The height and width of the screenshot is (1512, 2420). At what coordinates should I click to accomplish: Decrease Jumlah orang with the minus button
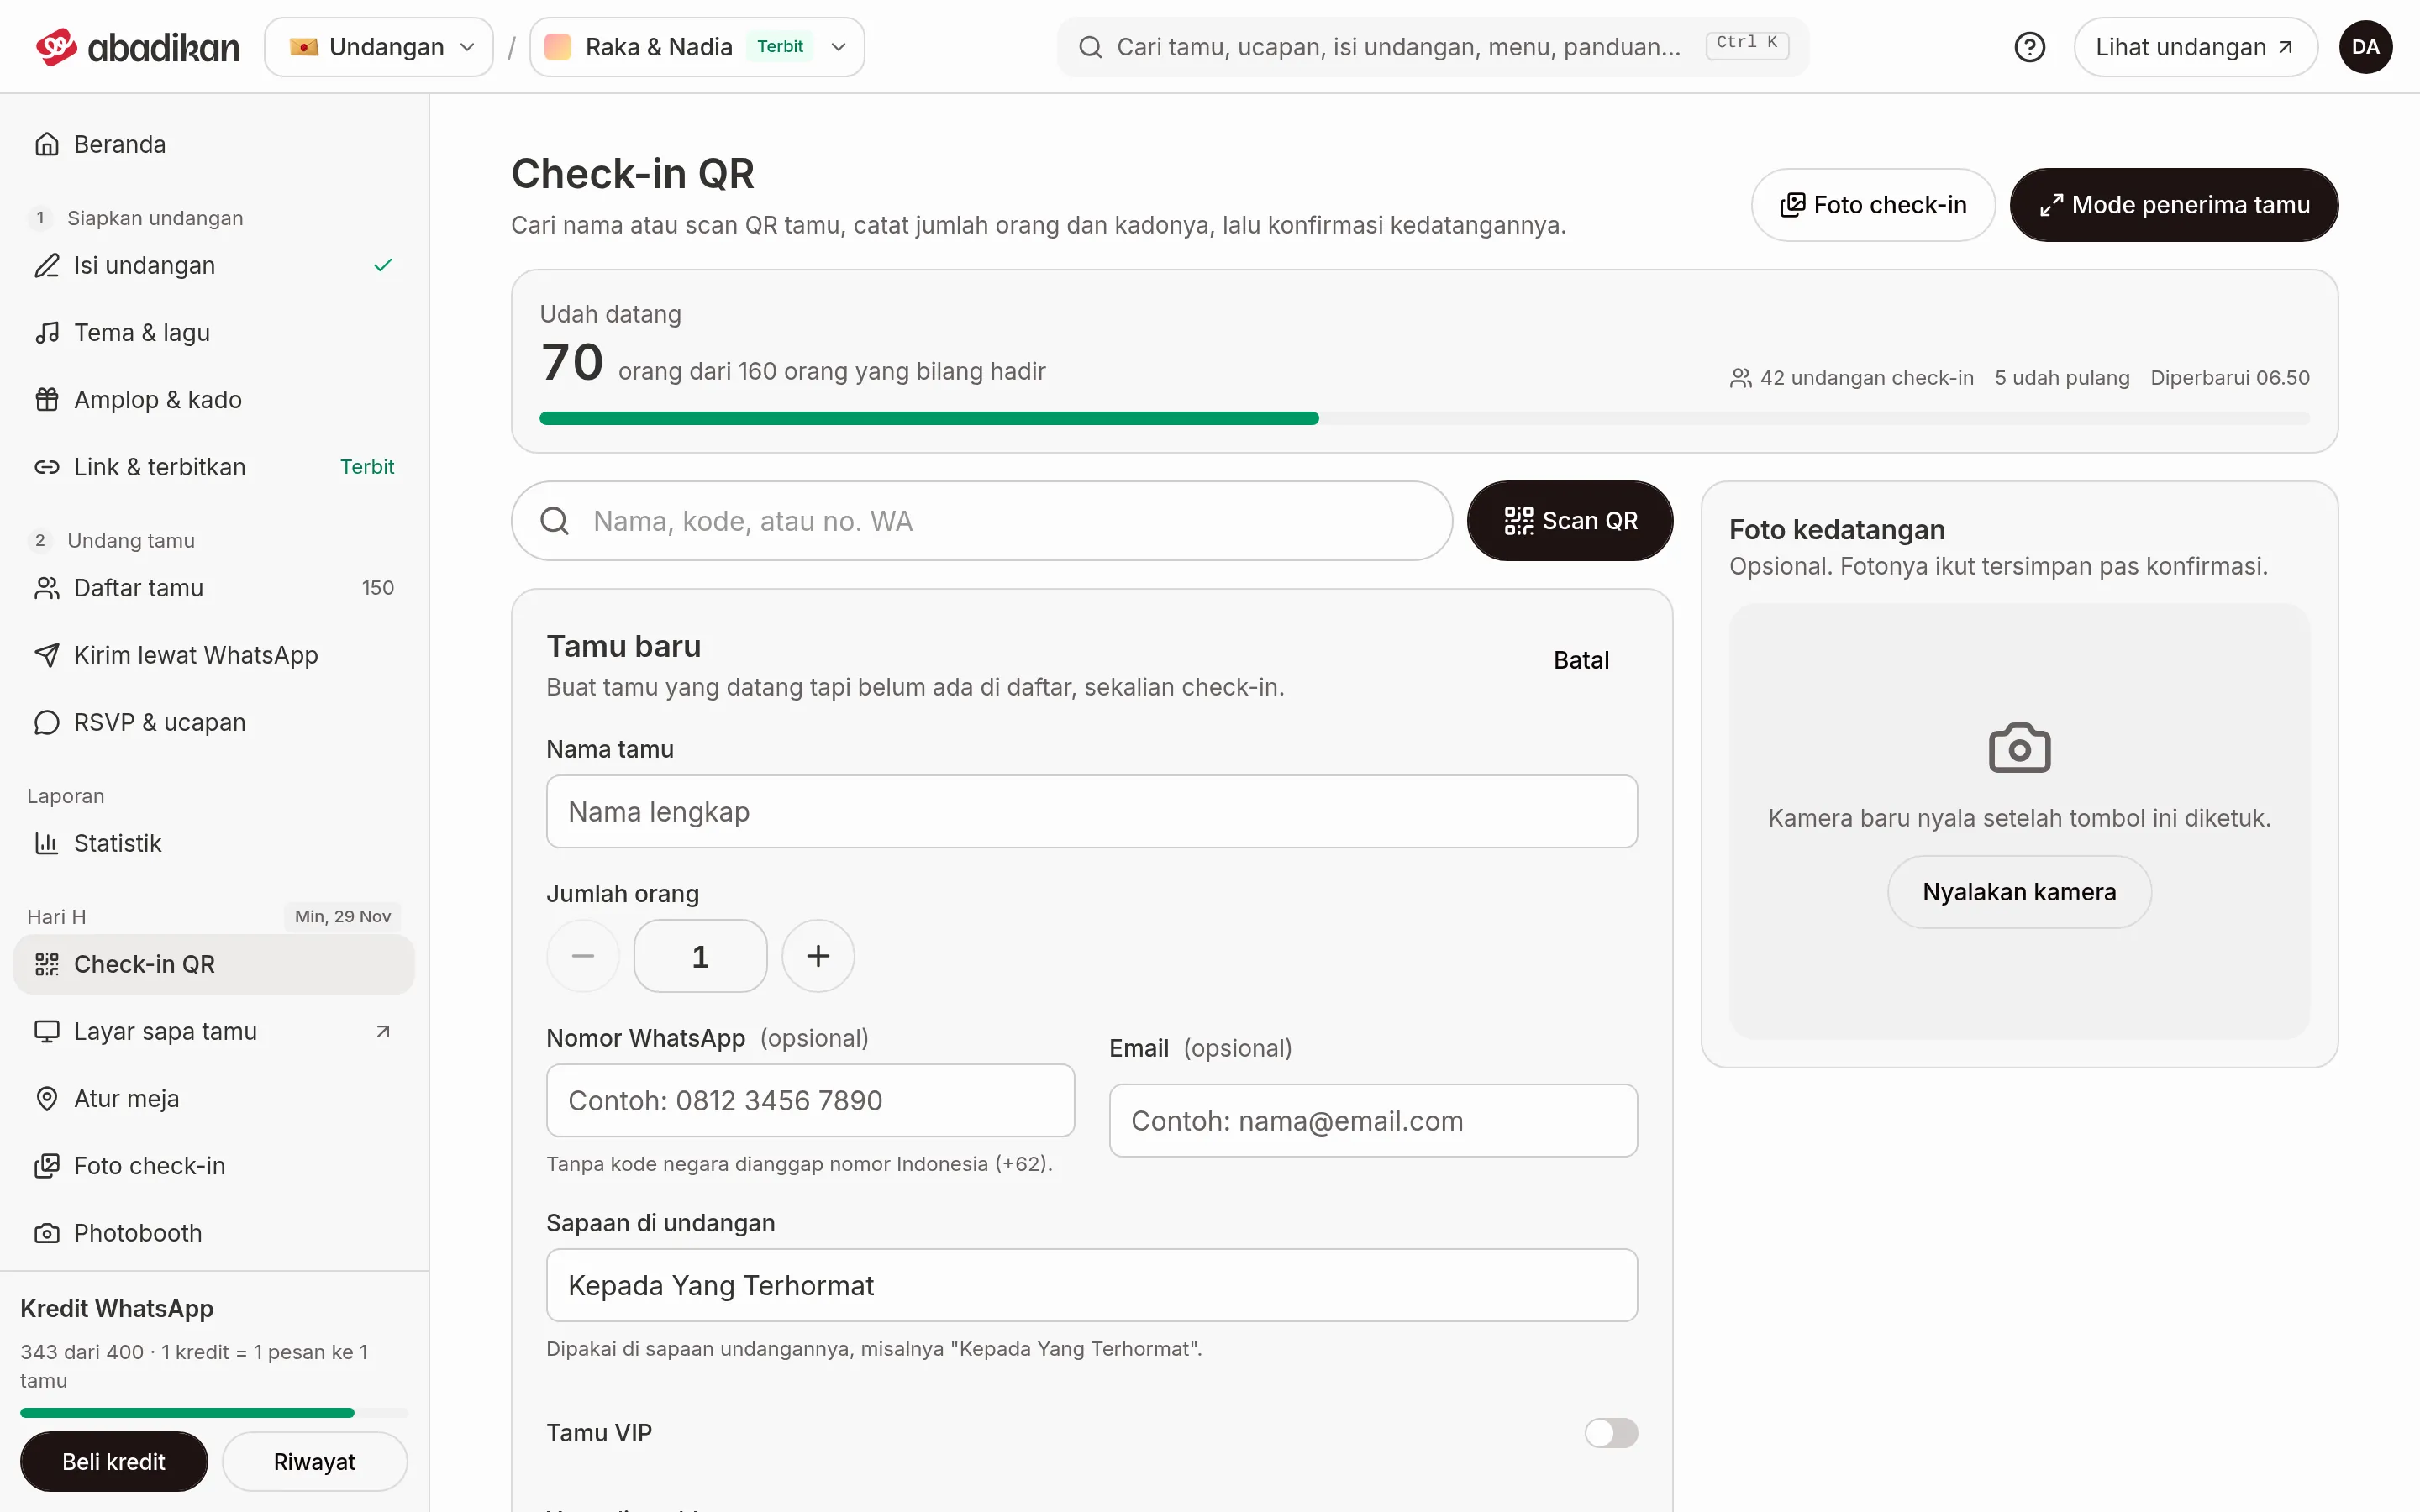(x=583, y=956)
